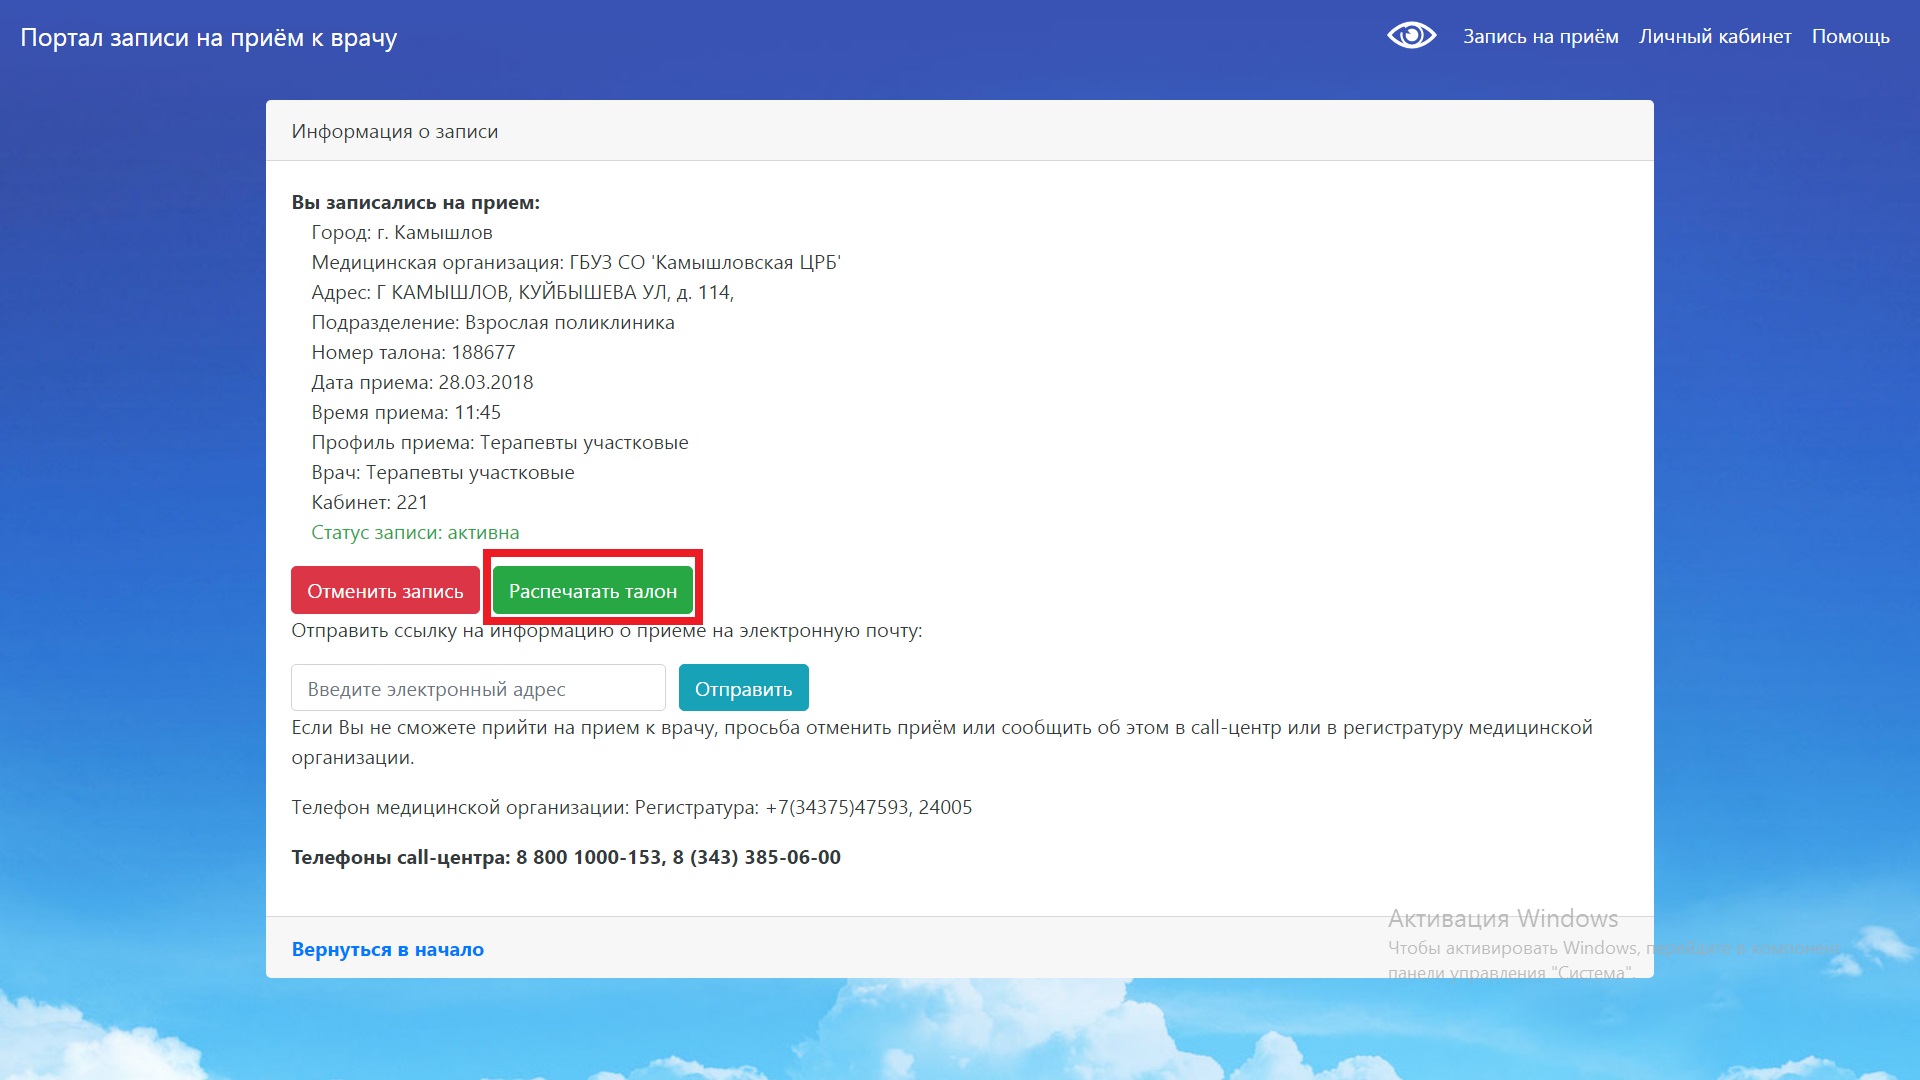Click the Информация о записи card header
Viewport: 1920px width, 1080px height.
(394, 131)
